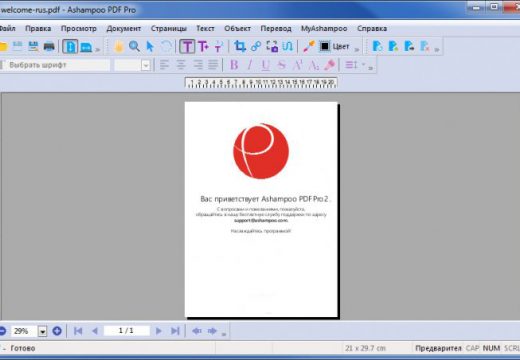Justify text alignment
520x360 pixels.
(213, 65)
